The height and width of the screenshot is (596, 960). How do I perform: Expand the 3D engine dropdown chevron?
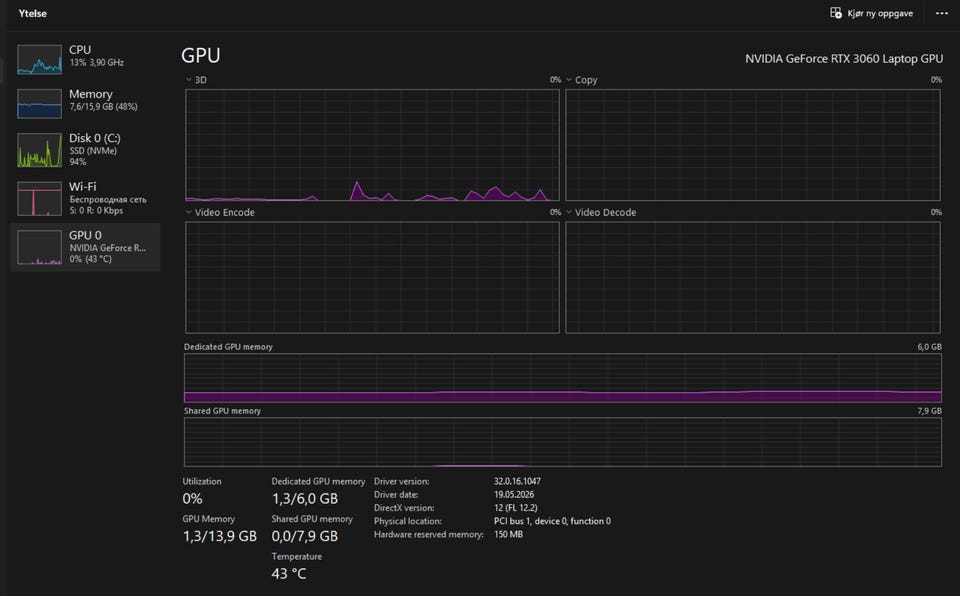[189, 80]
